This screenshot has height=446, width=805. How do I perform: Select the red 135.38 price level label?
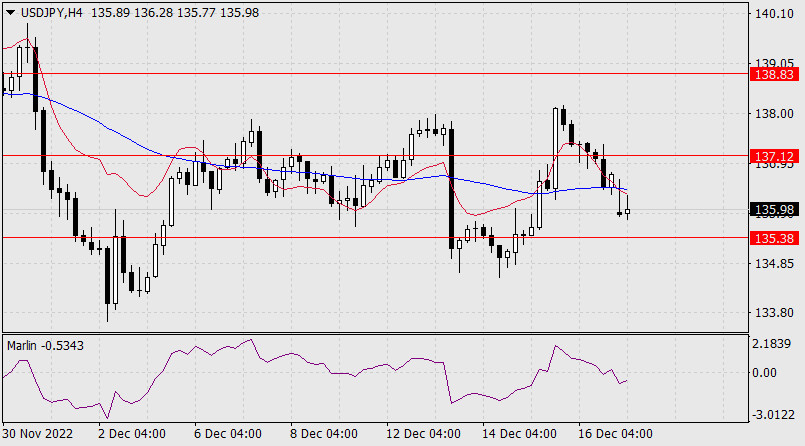[x=775, y=238]
